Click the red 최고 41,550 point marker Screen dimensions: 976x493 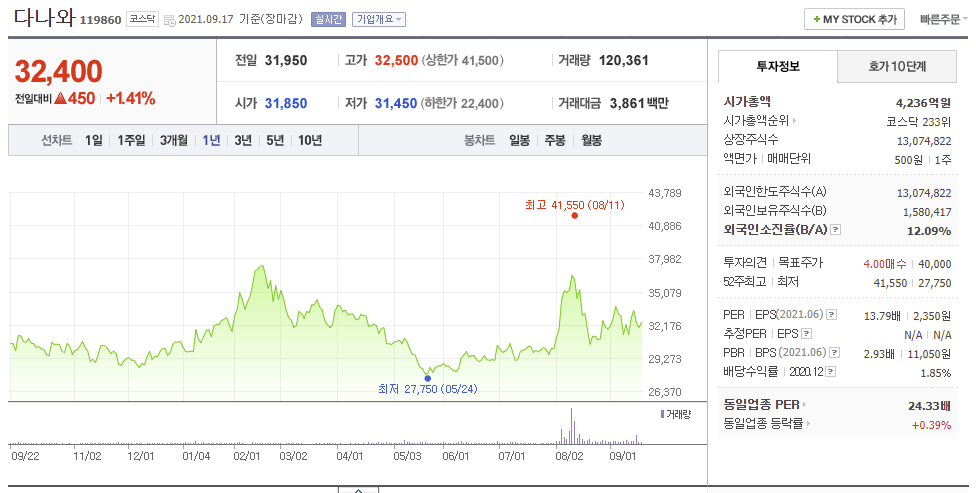pyautogui.click(x=575, y=215)
